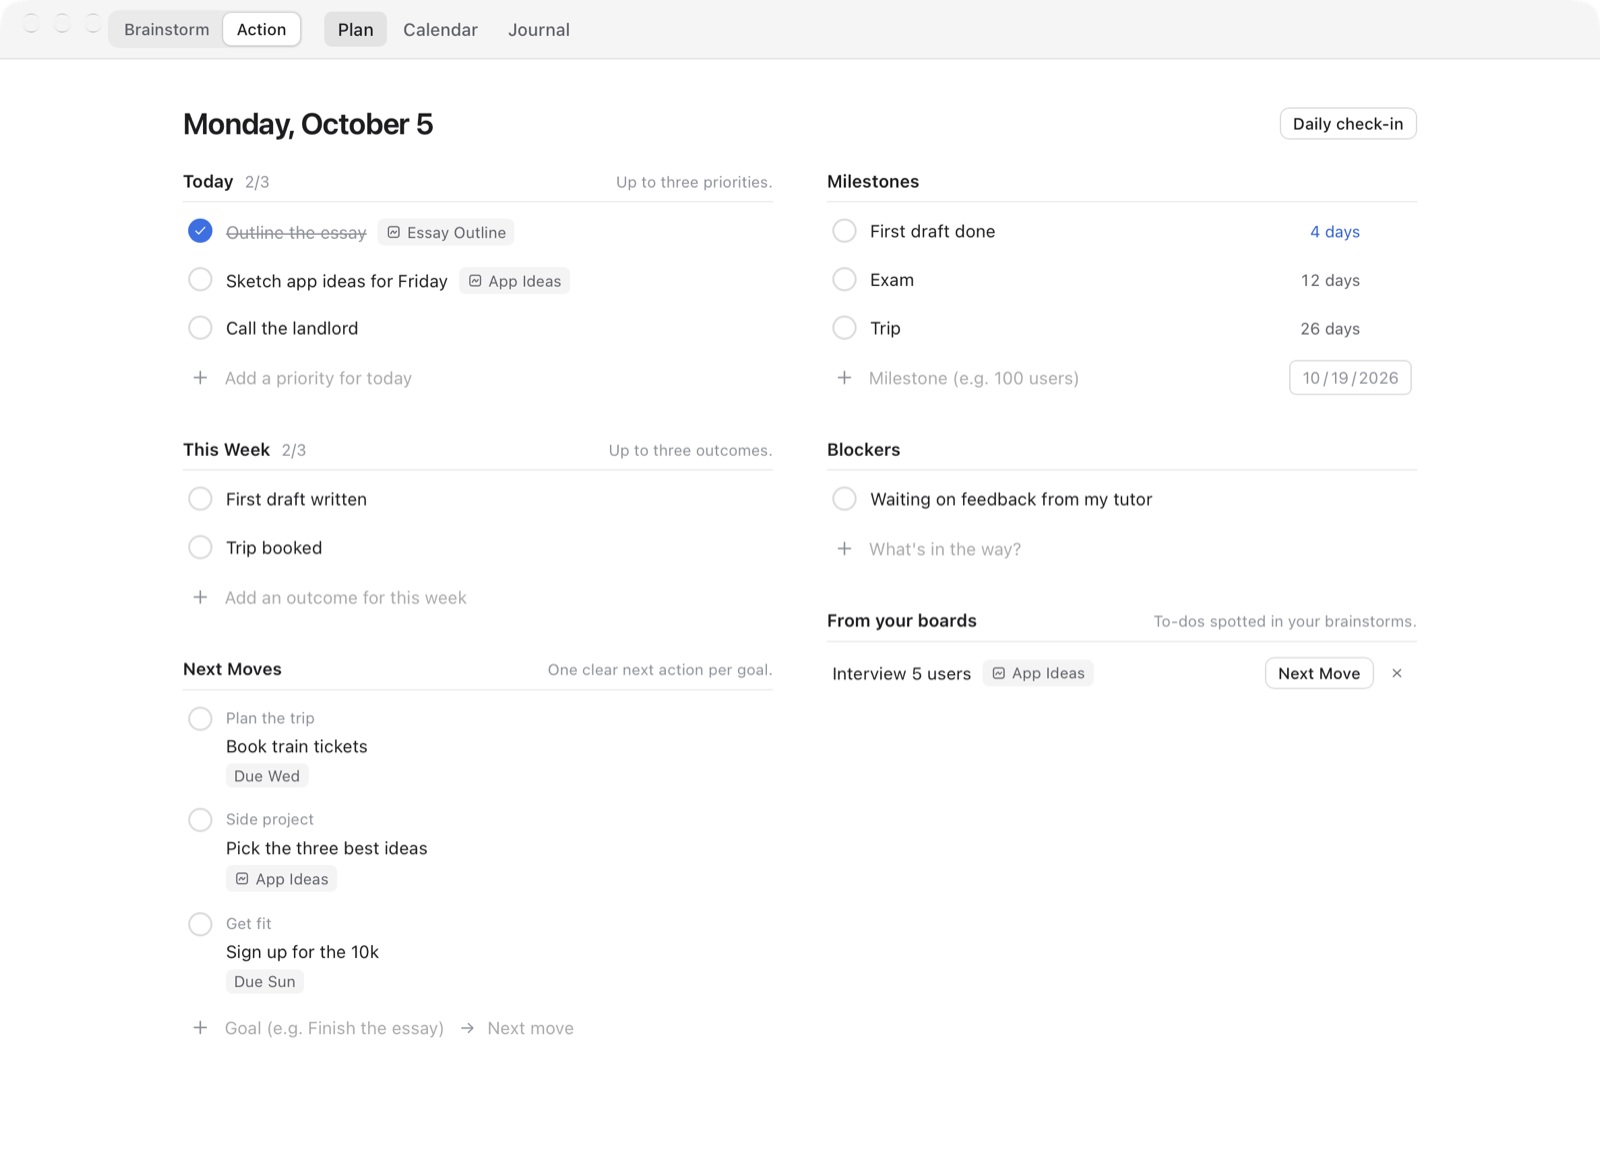This screenshot has height=1159, width=1600.
Task: Check off Pick the three best ideas
Action: [x=200, y=820]
